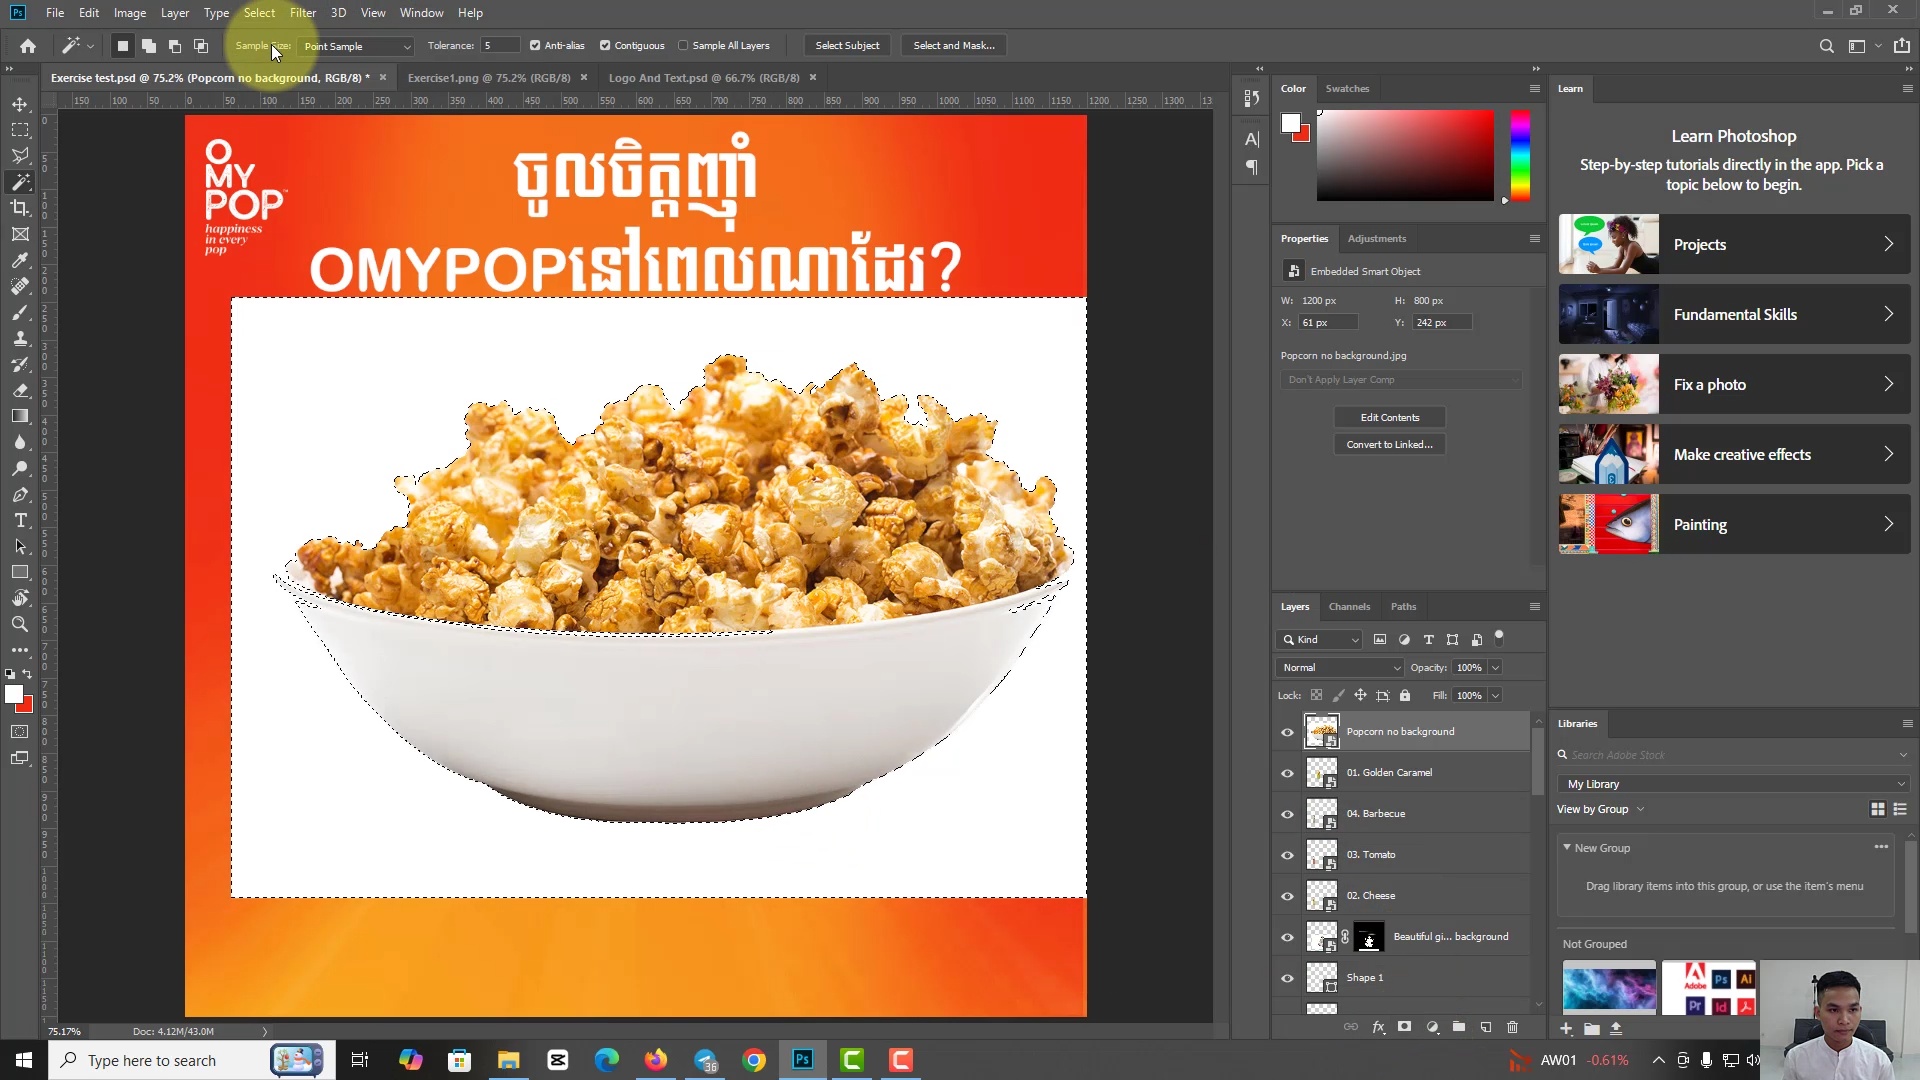This screenshot has width=1920, height=1080.
Task: Open the Fix a photo tutorial
Action: tap(1734, 384)
